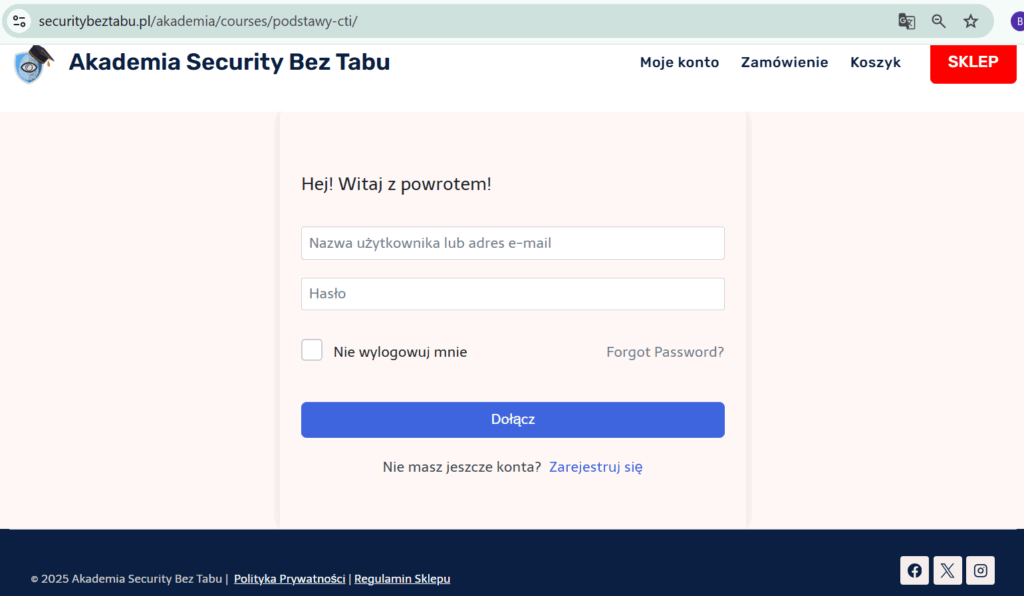
Task: Click the translate page icon in address bar
Action: tap(906, 21)
